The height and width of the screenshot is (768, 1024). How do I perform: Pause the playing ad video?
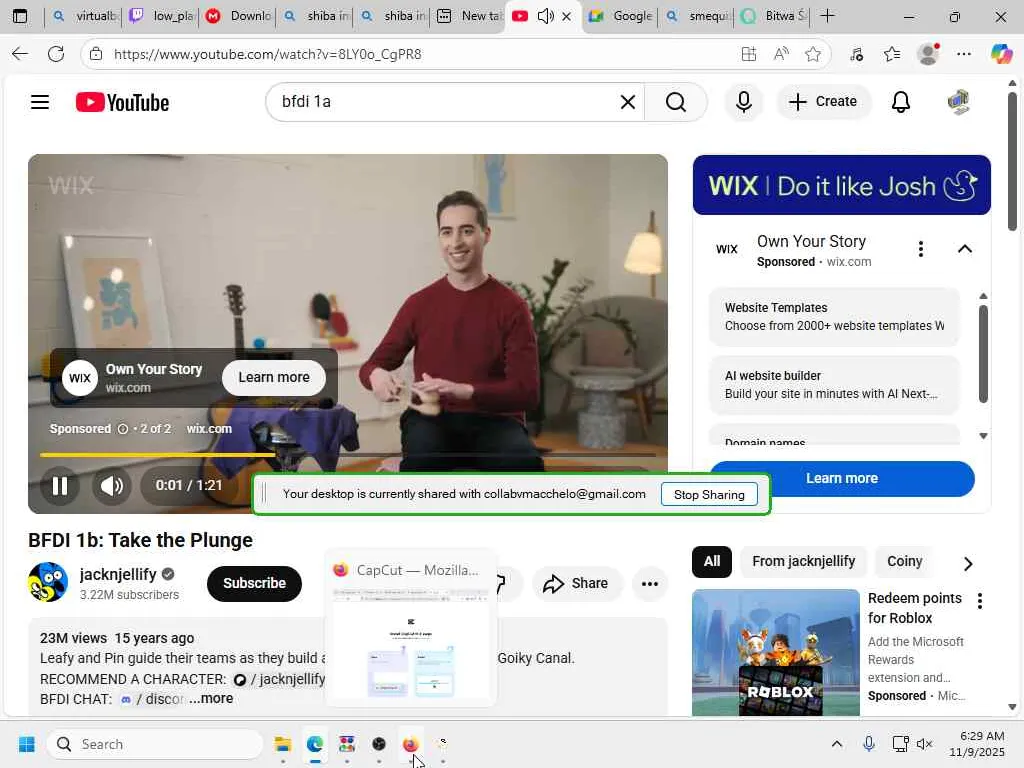60,485
